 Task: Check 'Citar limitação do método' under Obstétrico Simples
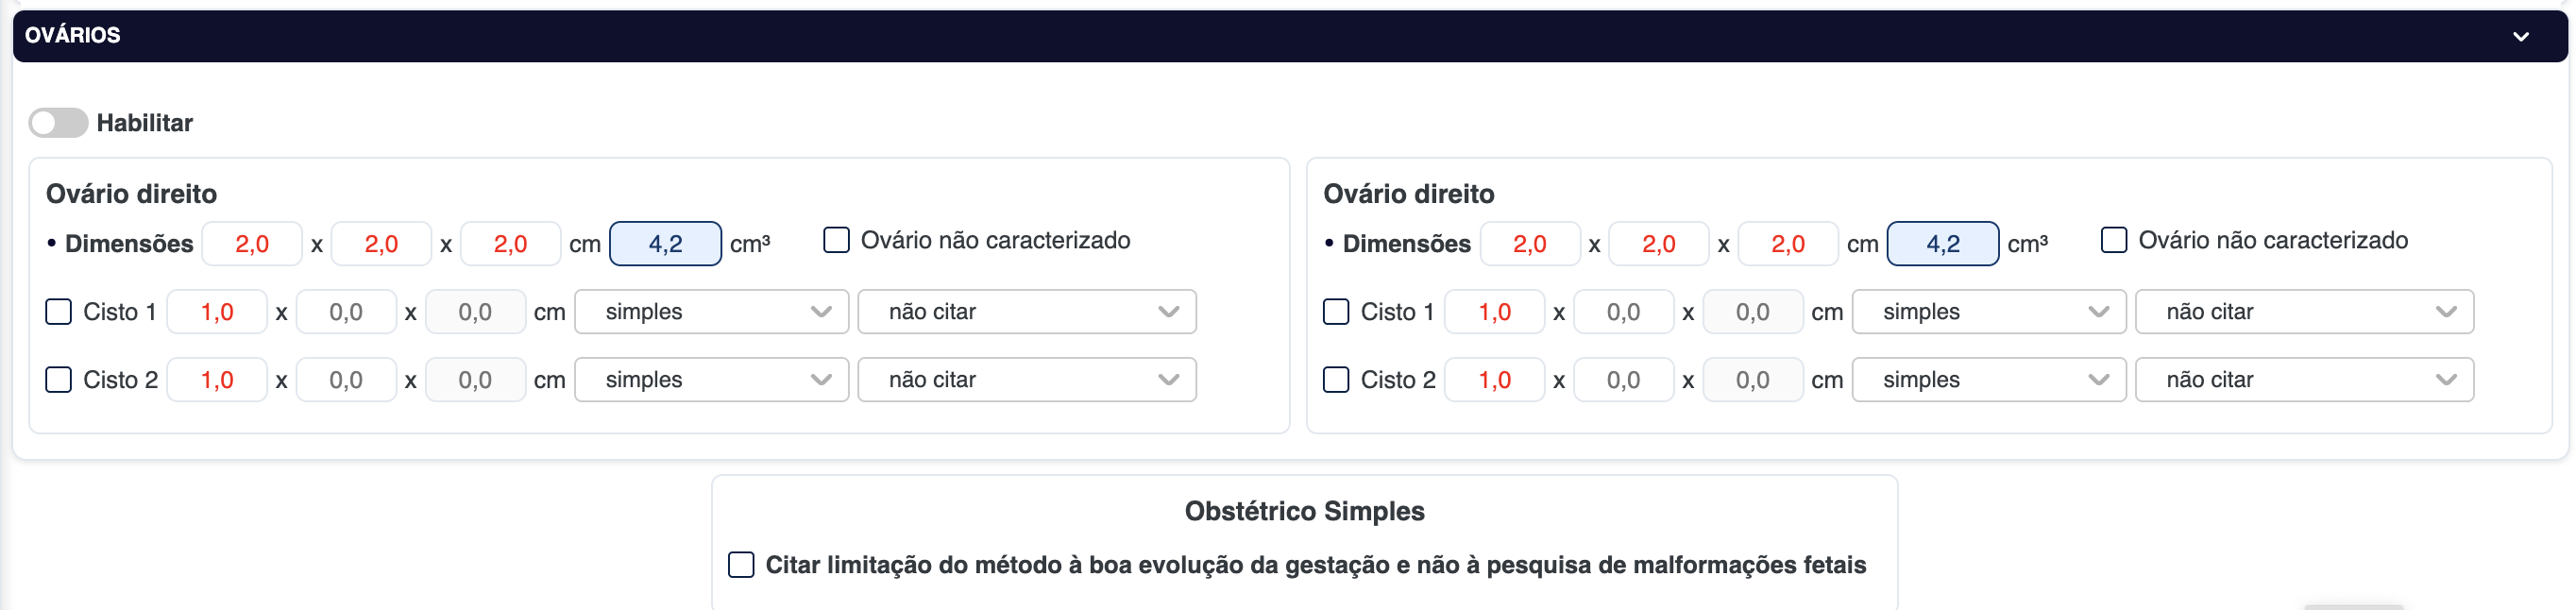coord(741,565)
